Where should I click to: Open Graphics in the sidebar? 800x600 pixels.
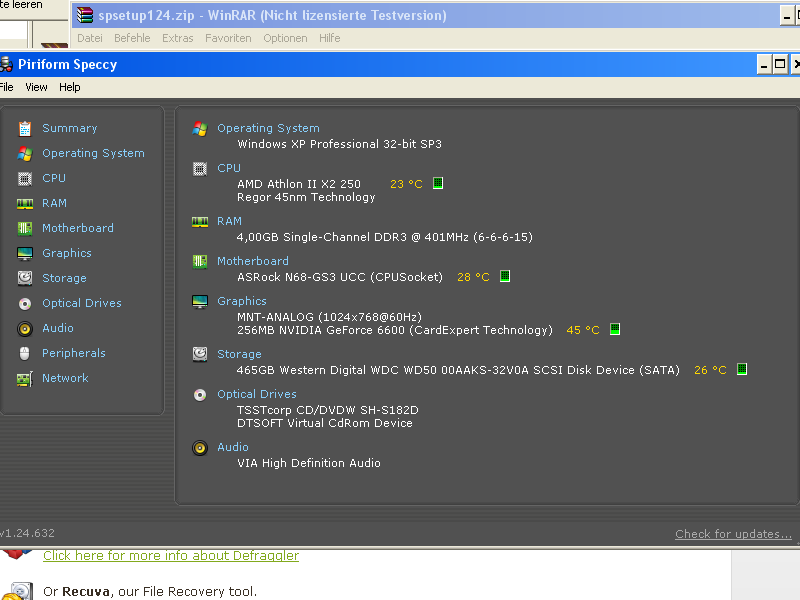[x=67, y=253]
